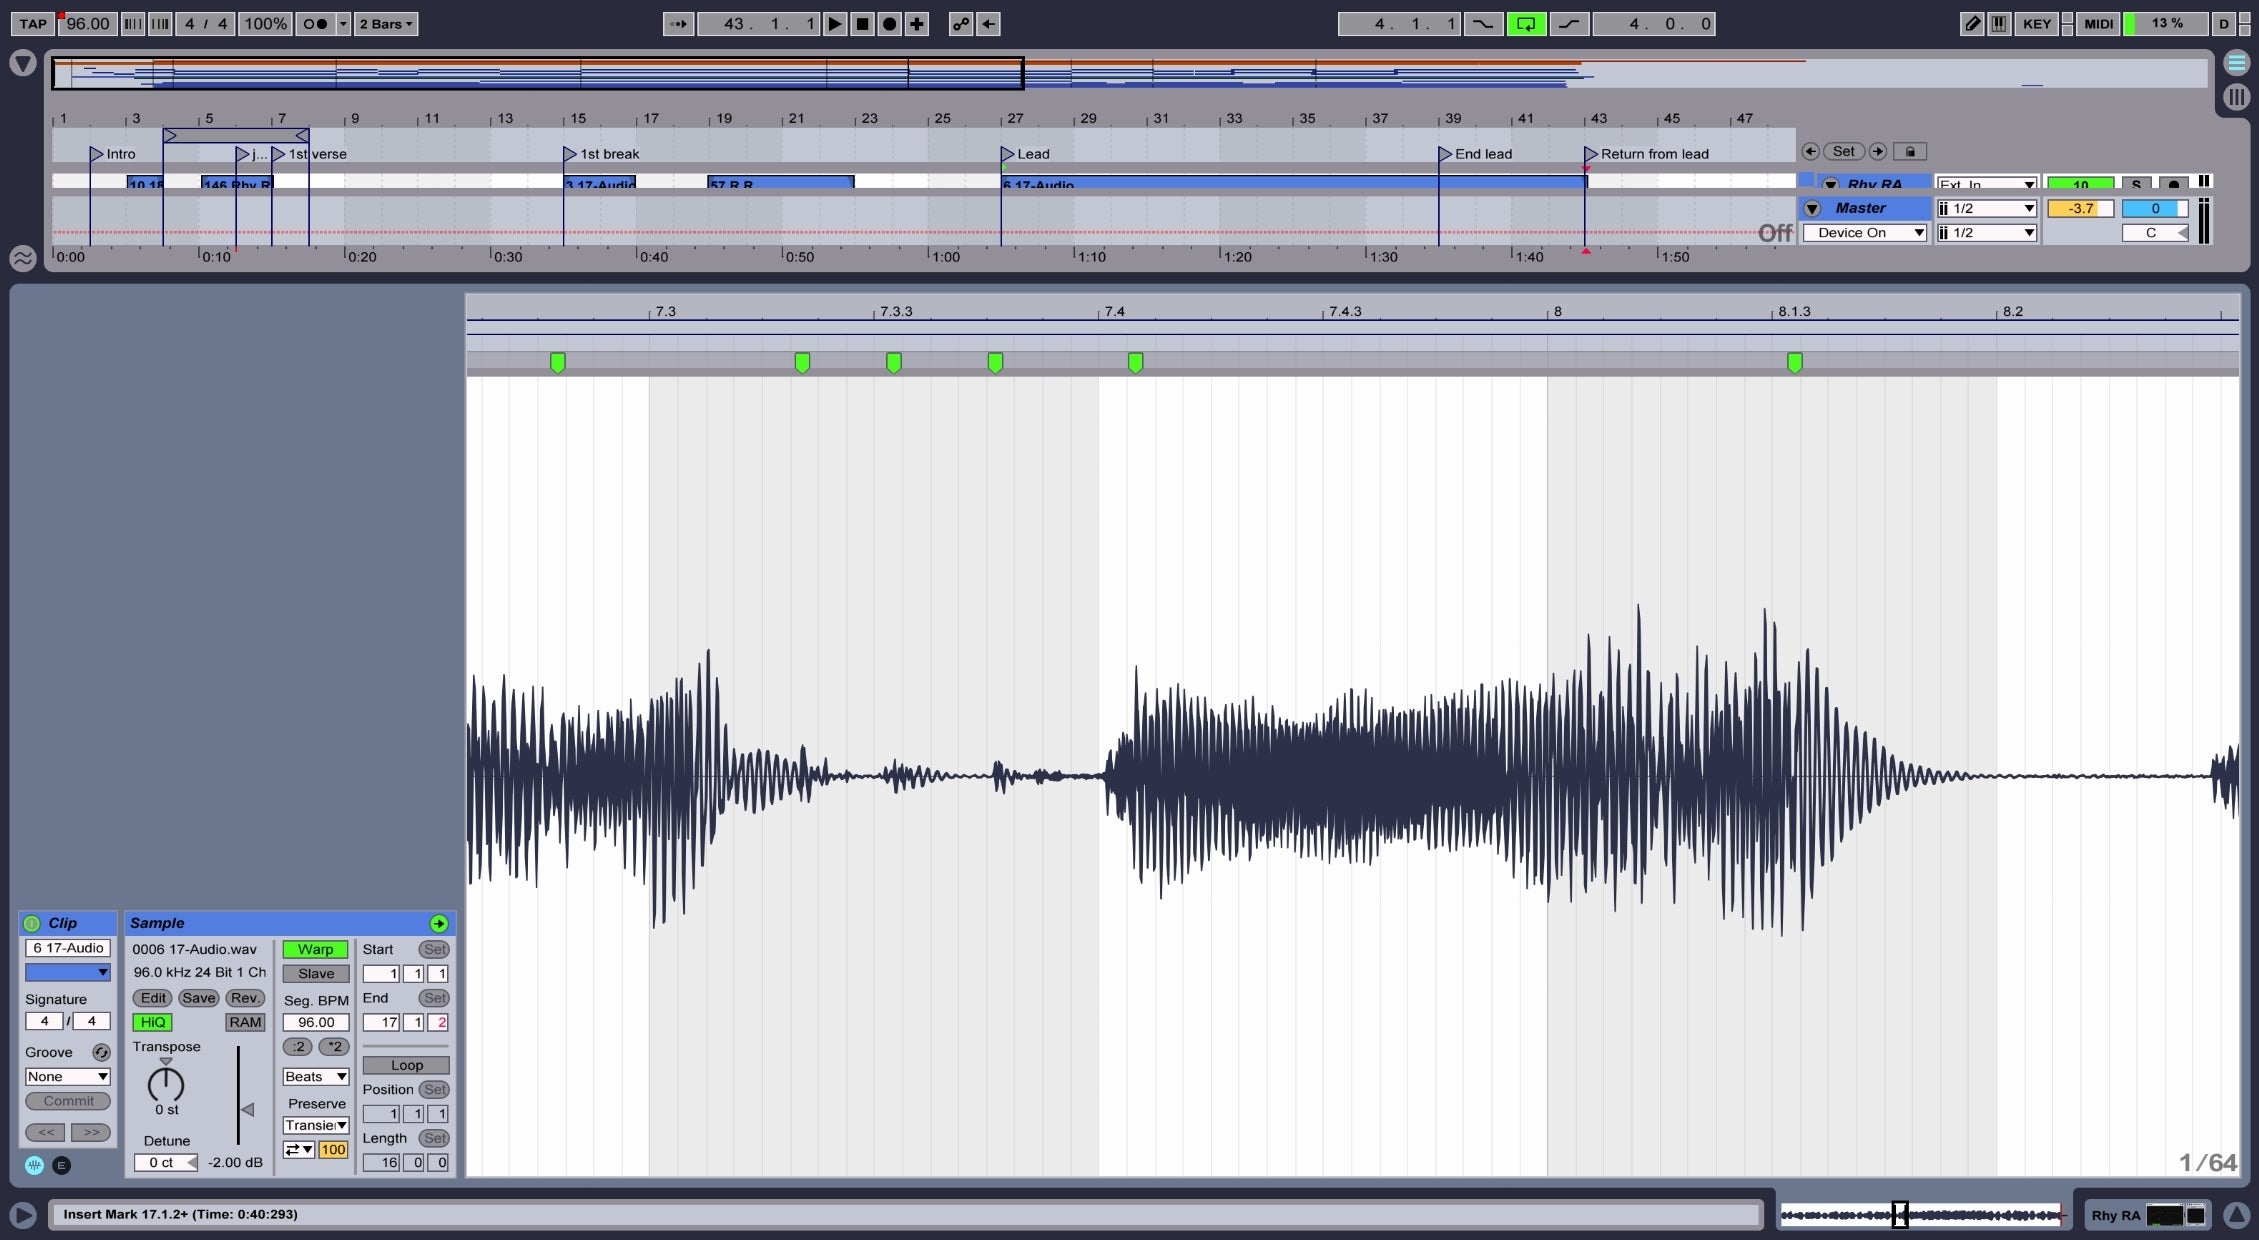Click the tempo nudge down icon
This screenshot has height=1240, width=2259.
(132, 24)
